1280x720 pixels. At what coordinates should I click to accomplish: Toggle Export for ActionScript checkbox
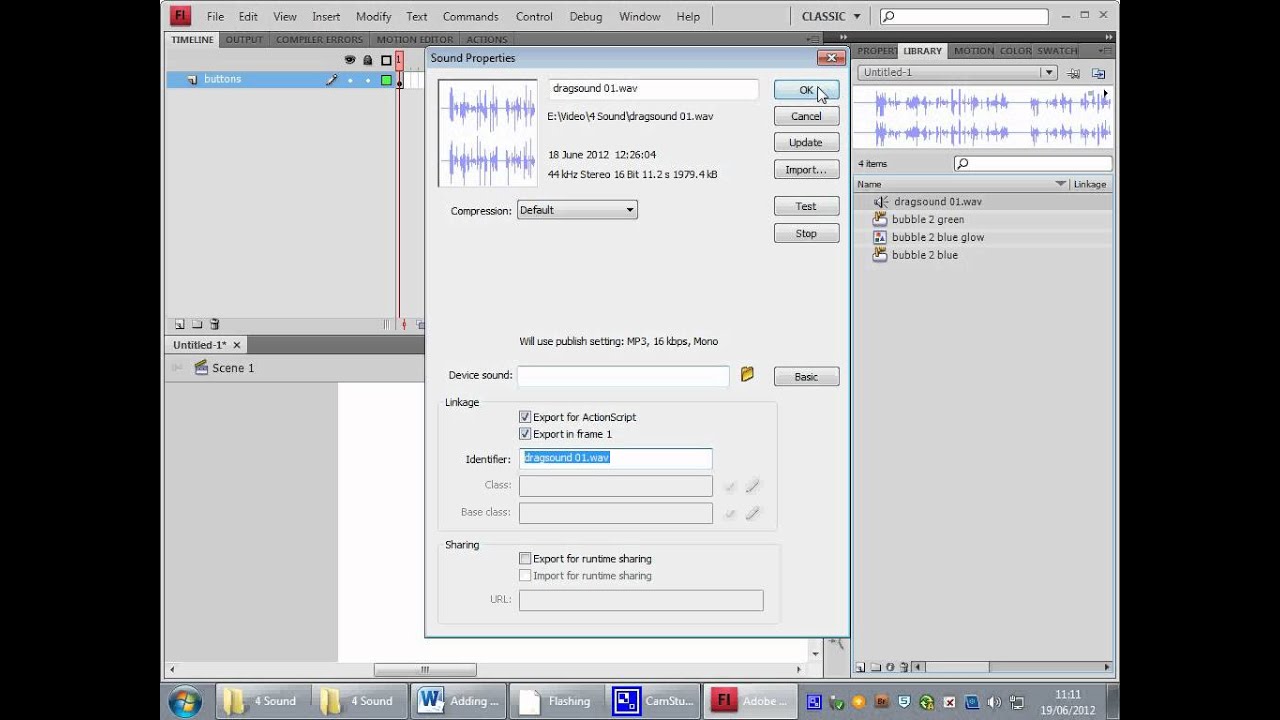coord(525,417)
